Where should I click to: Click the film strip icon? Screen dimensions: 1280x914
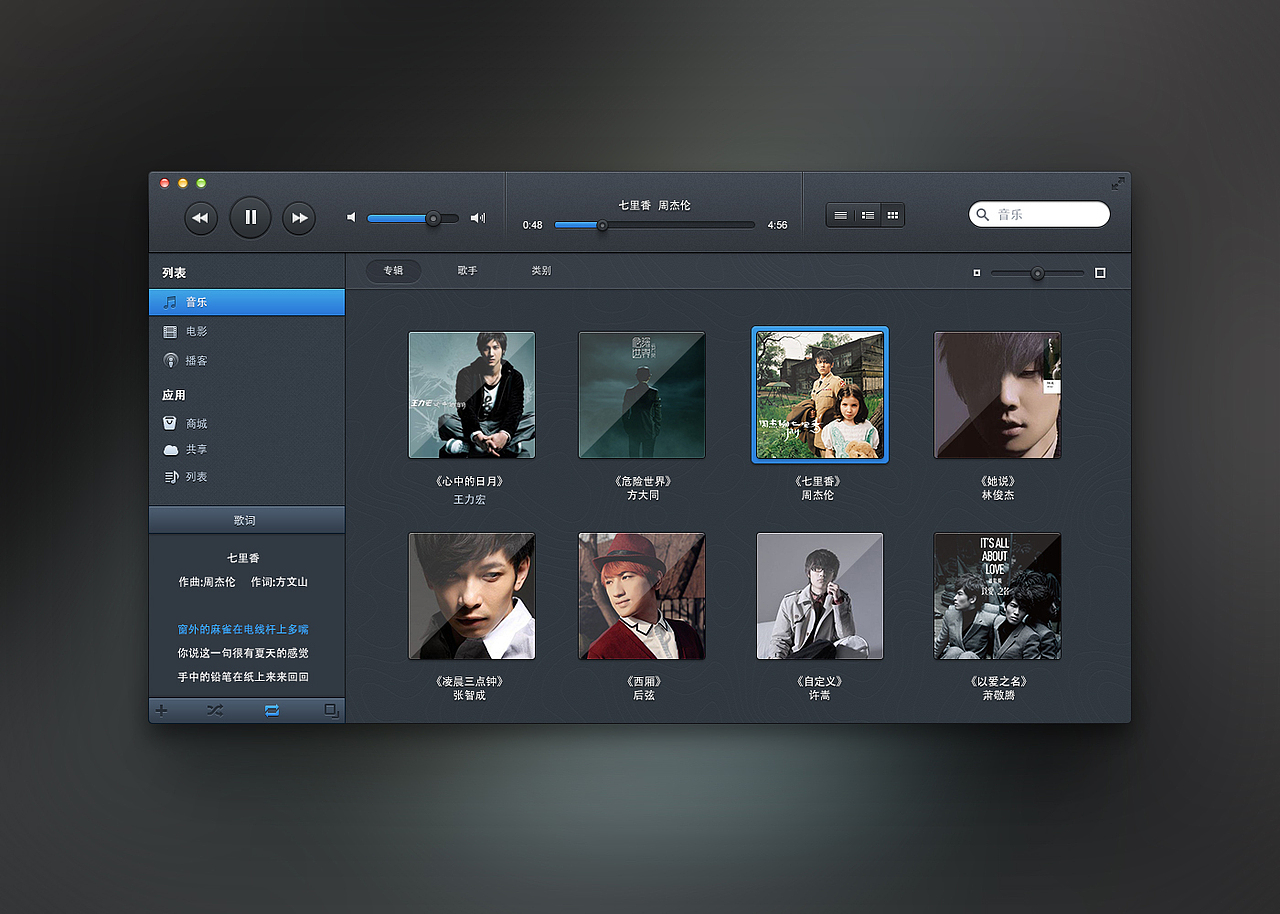click(170, 331)
